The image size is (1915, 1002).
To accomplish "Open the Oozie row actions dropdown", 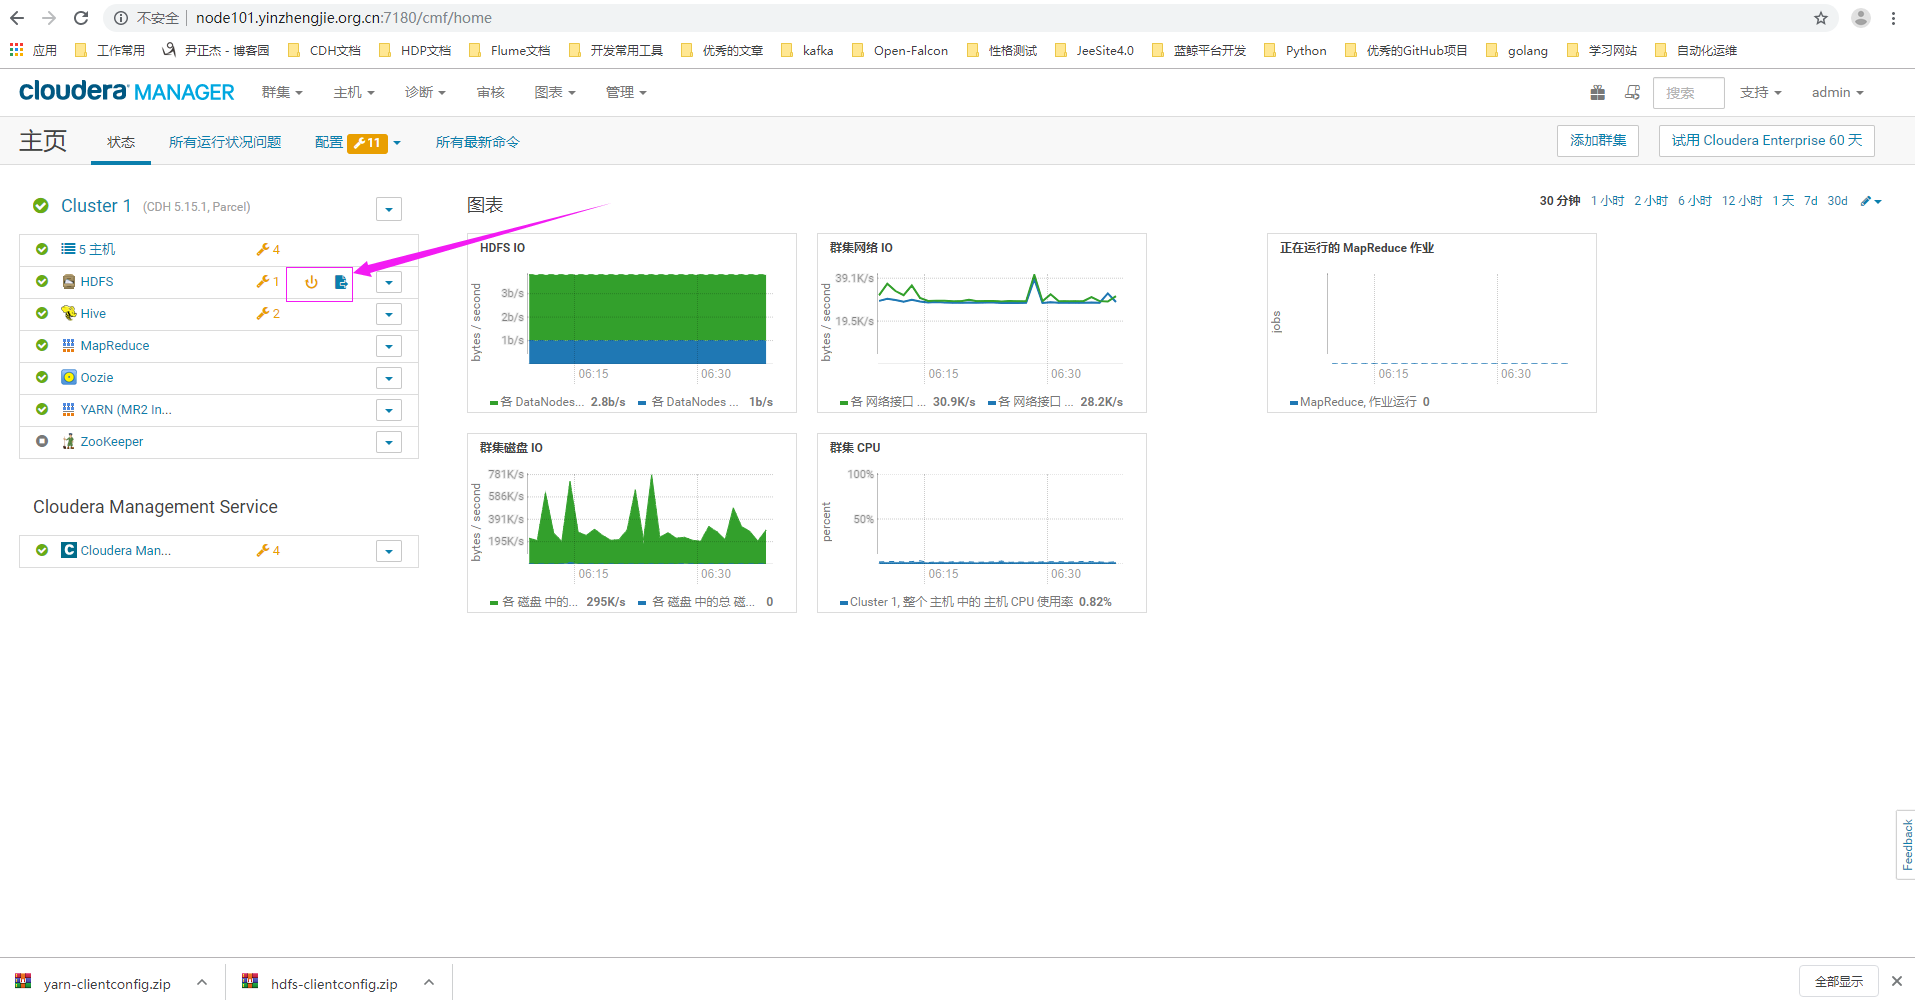I will 389,379.
